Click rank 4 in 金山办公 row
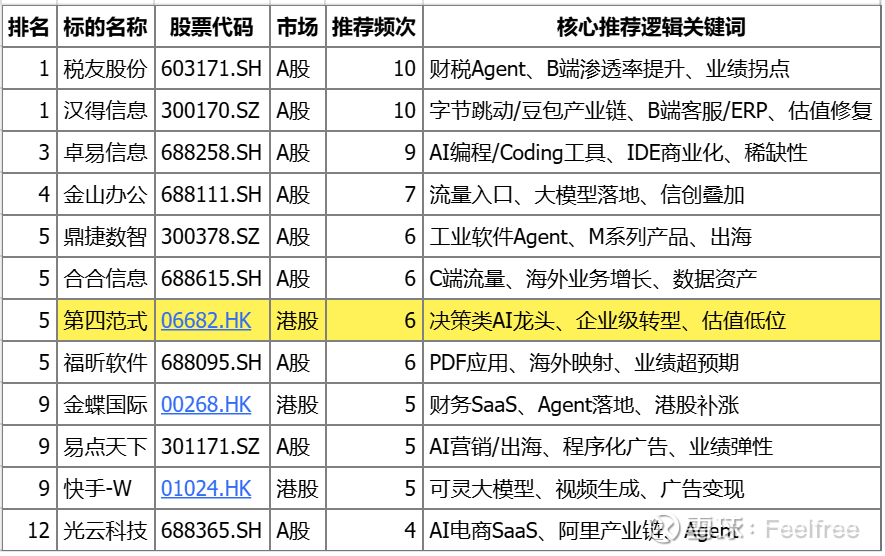The width and height of the screenshot is (885, 556). (x=29, y=194)
